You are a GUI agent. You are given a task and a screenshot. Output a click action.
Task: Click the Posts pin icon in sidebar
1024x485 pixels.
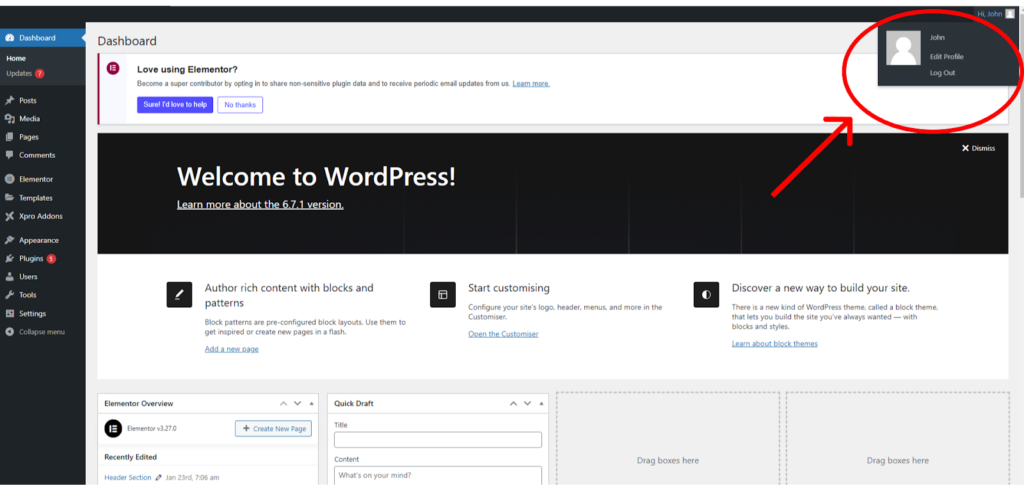click(9, 101)
